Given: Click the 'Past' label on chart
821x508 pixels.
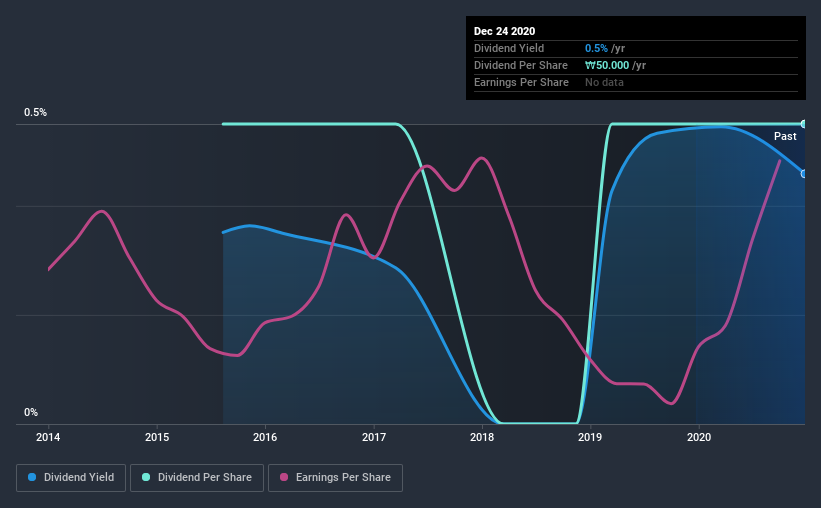Looking at the screenshot, I should click(x=785, y=136).
